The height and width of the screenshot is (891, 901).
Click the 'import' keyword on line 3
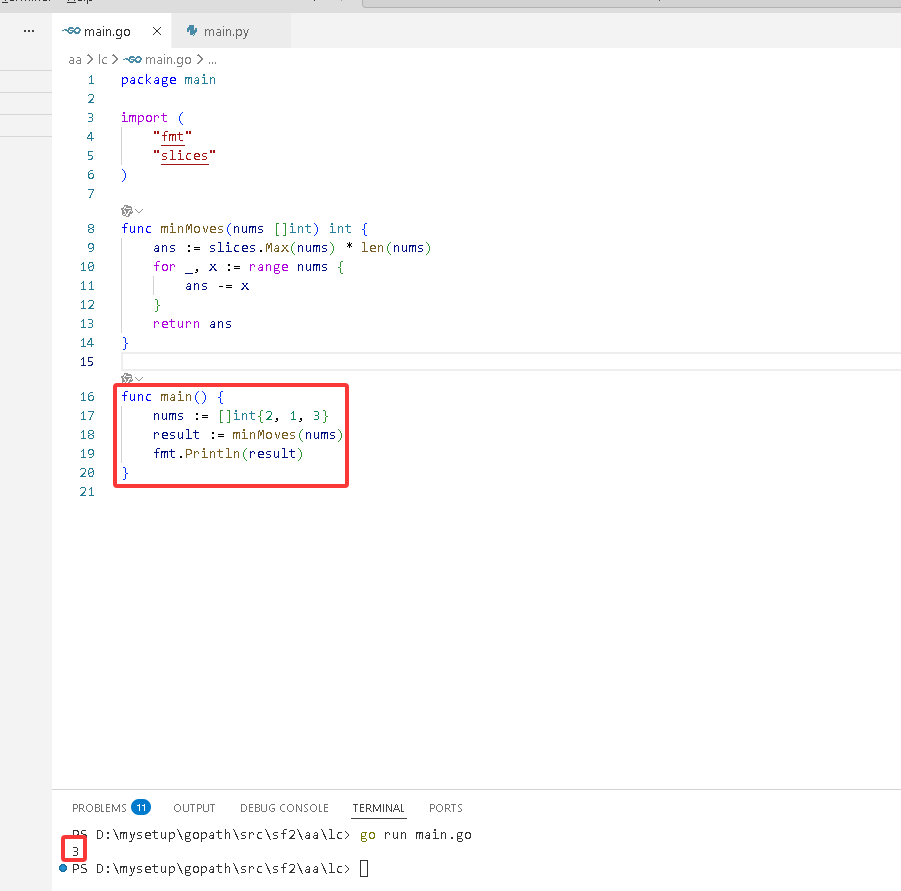[x=144, y=118]
